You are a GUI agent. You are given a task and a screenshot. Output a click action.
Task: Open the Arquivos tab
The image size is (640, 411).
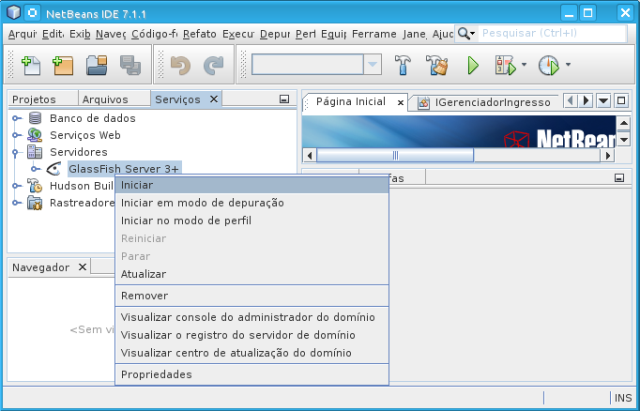[x=105, y=100]
